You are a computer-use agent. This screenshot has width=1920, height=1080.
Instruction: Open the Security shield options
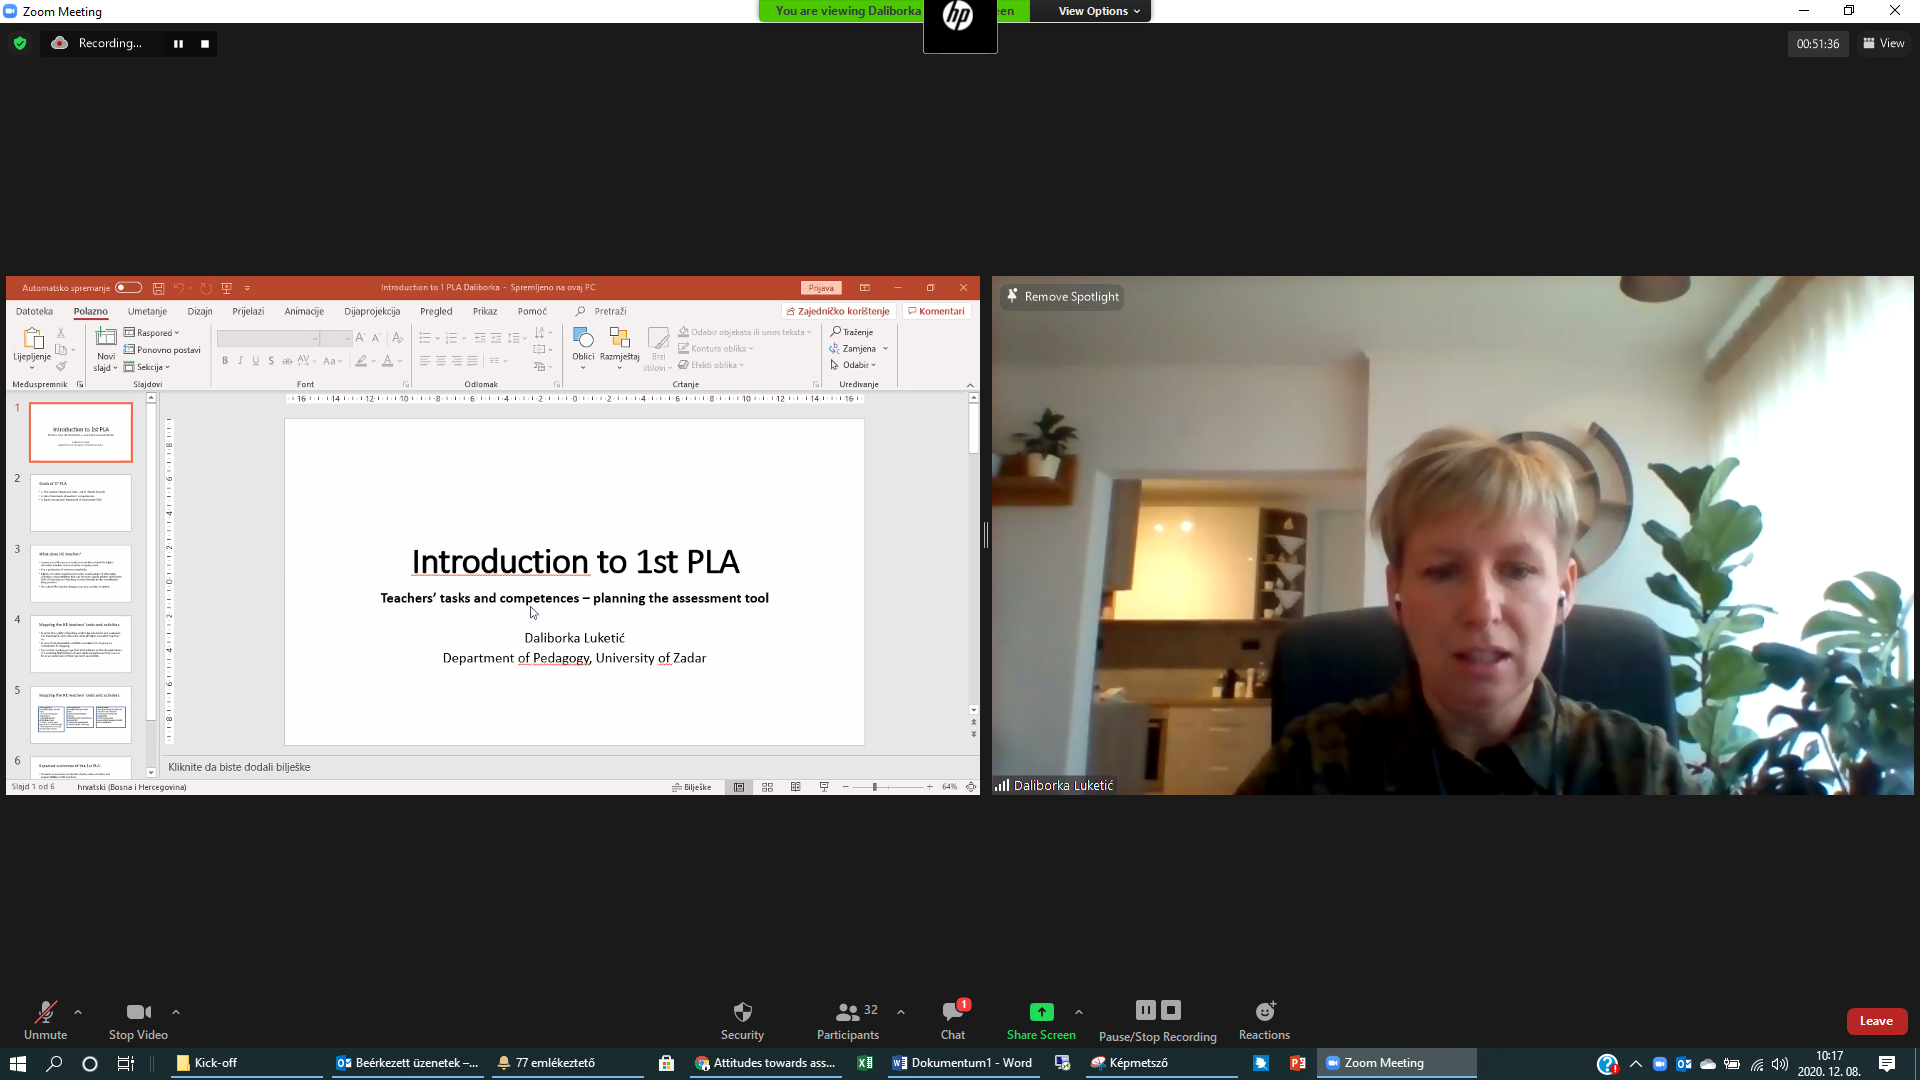[x=742, y=1012]
